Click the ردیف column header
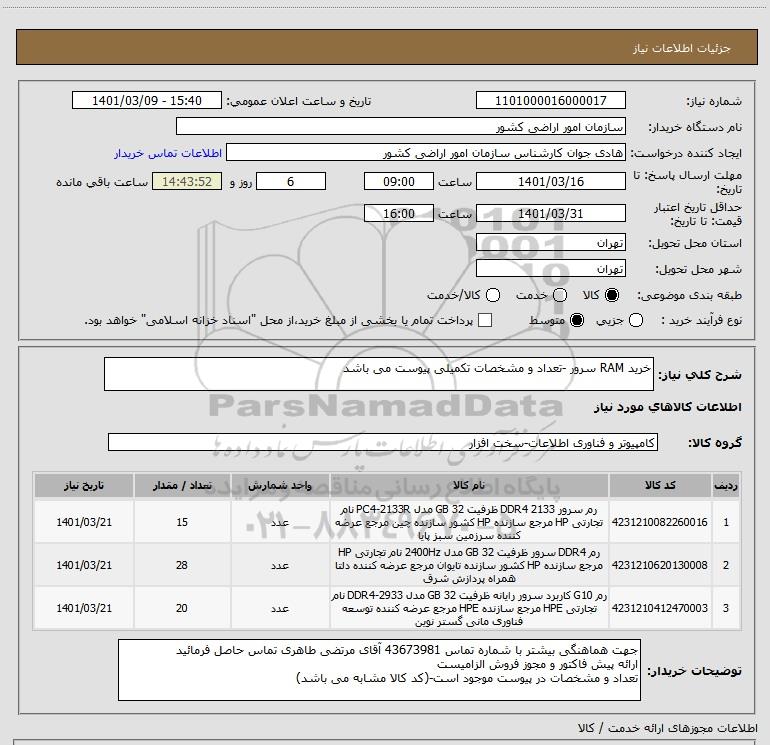 (x=726, y=485)
